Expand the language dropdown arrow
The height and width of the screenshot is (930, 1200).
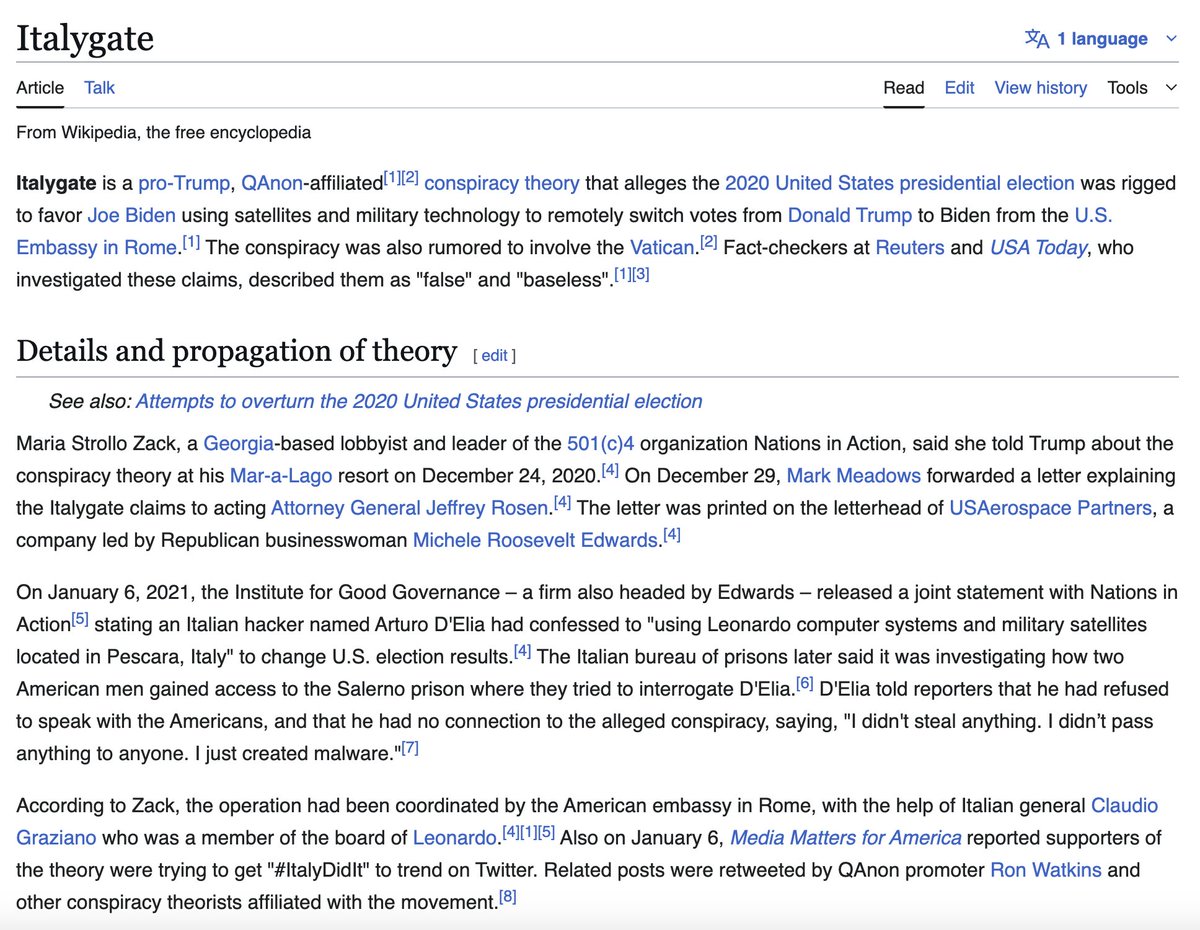[x=1170, y=38]
